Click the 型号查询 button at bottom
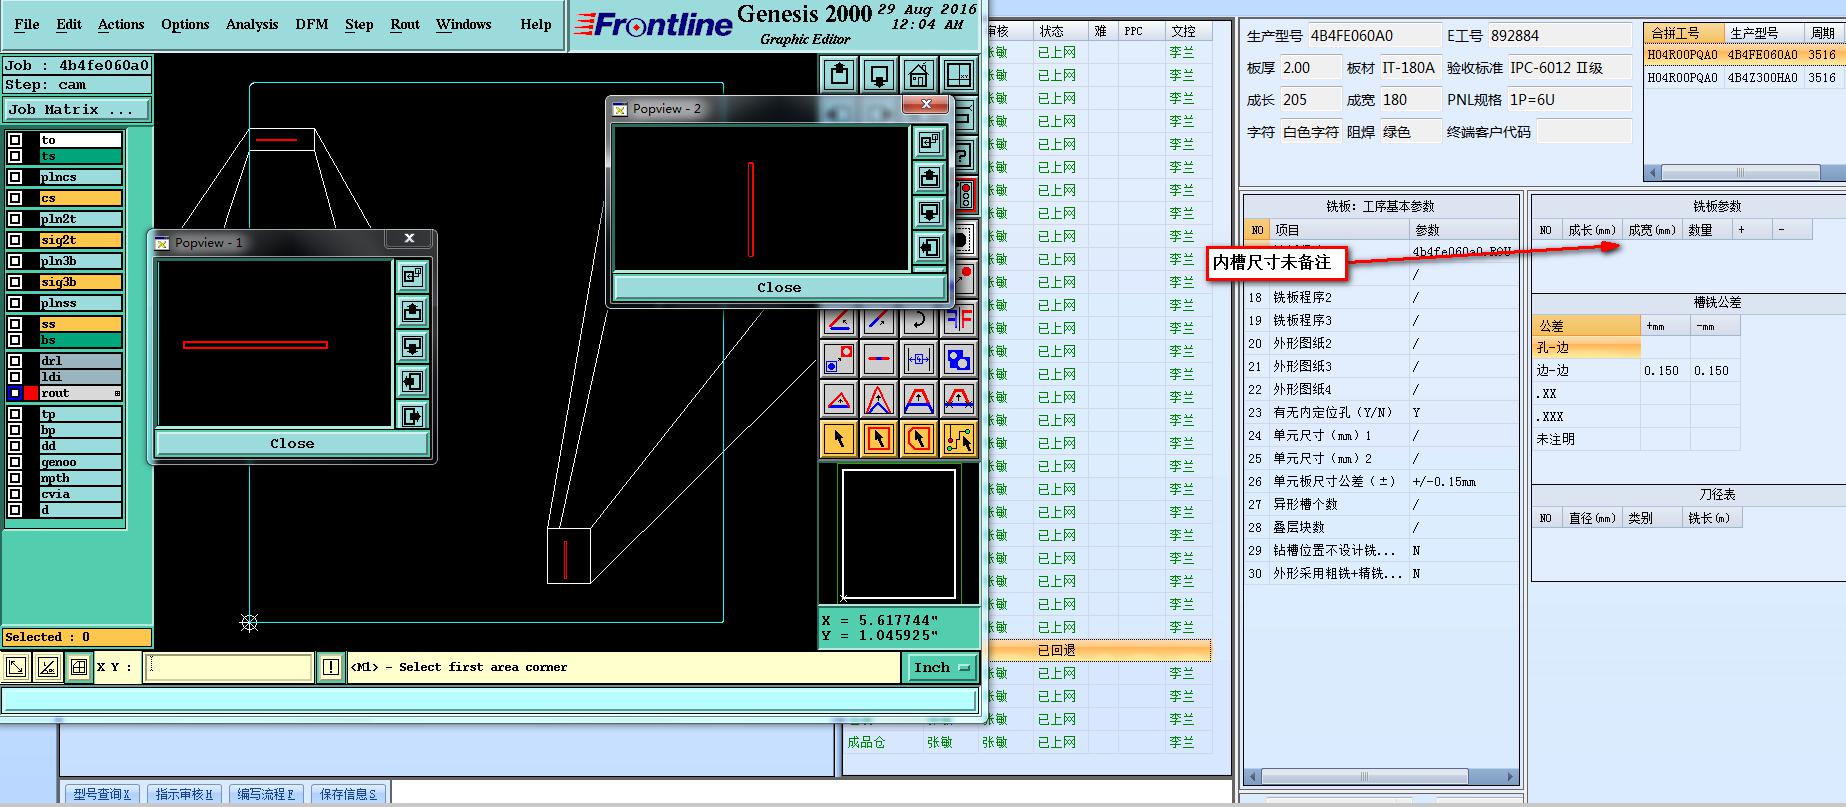This screenshot has height=807, width=1846. 102,794
